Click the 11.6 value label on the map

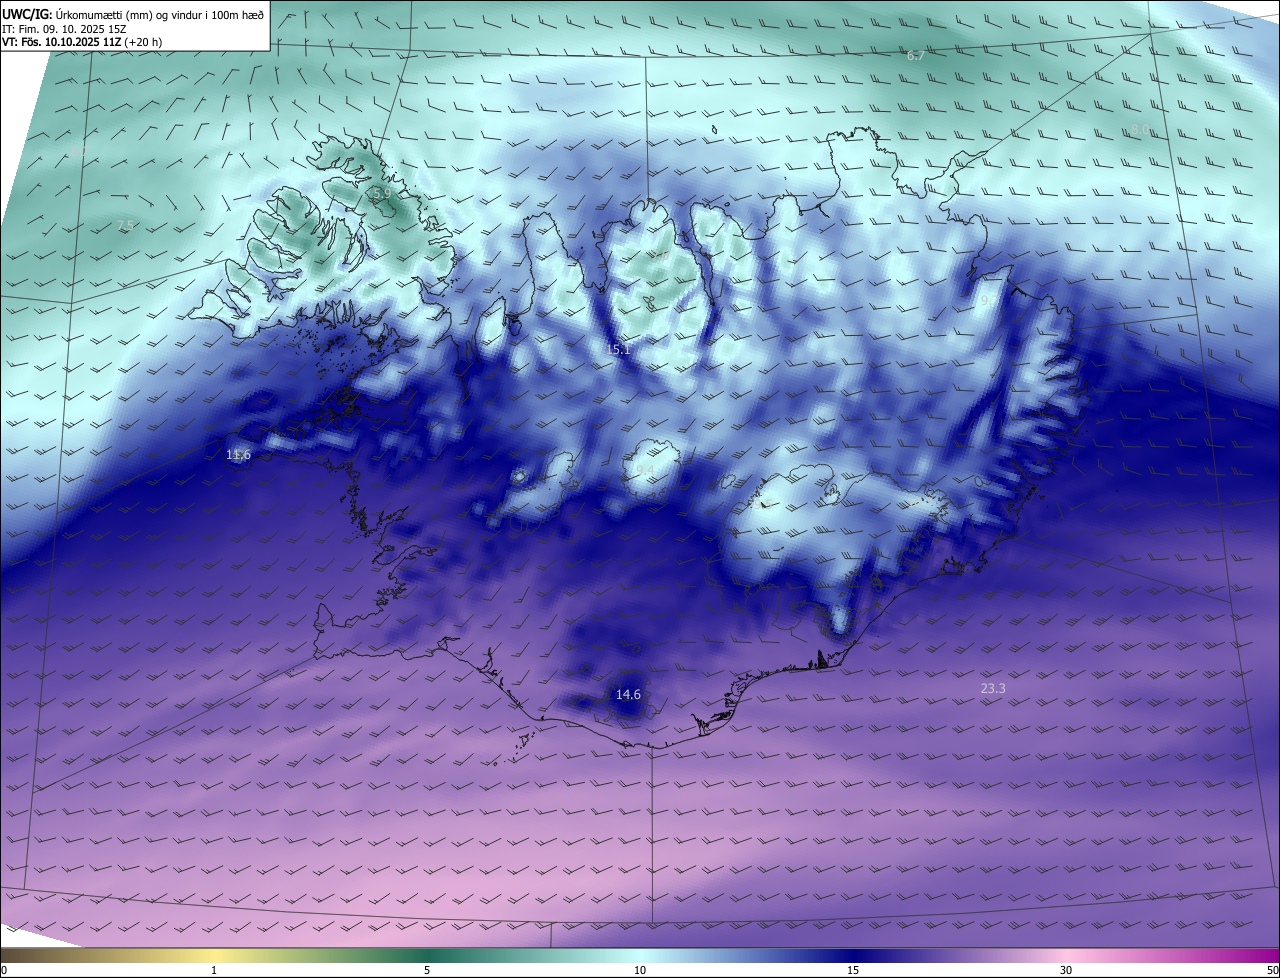click(x=238, y=455)
